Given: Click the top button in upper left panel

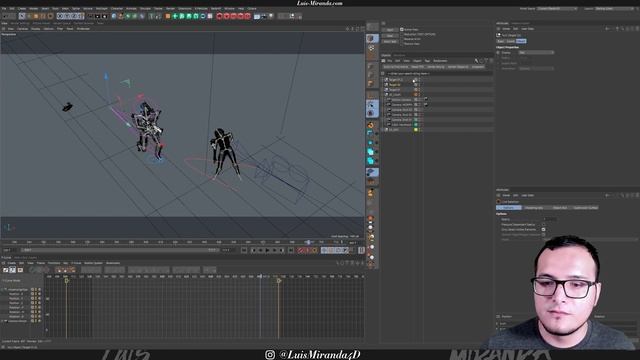Looking at the screenshot, I should 390,30.
